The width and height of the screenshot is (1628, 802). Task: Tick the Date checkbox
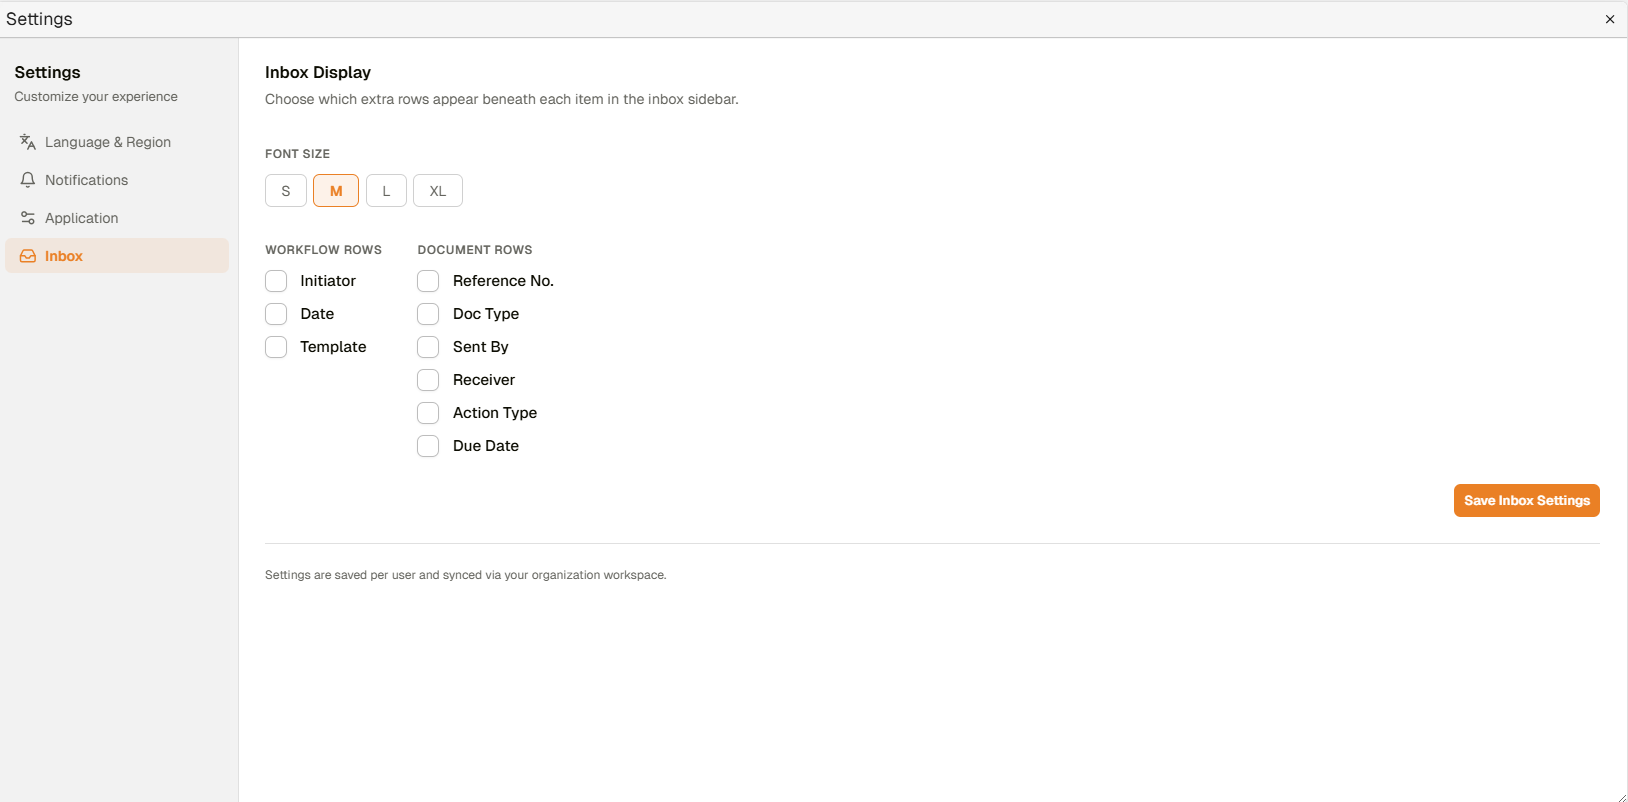(x=276, y=314)
